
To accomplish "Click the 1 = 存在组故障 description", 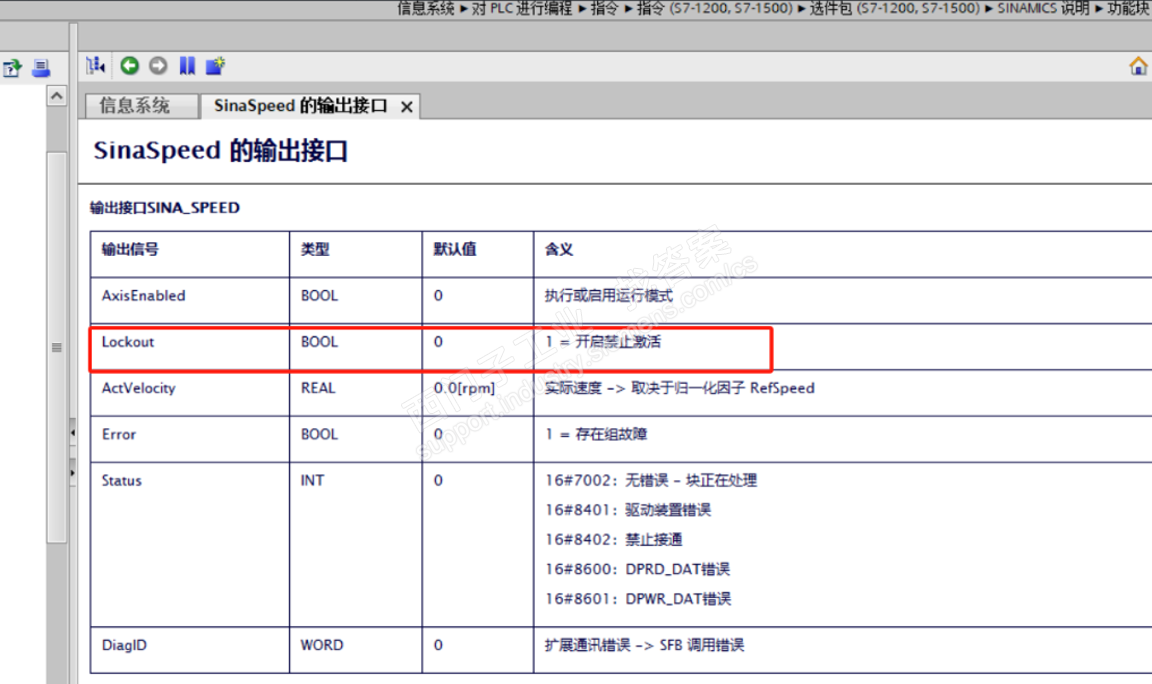I will click(596, 435).
